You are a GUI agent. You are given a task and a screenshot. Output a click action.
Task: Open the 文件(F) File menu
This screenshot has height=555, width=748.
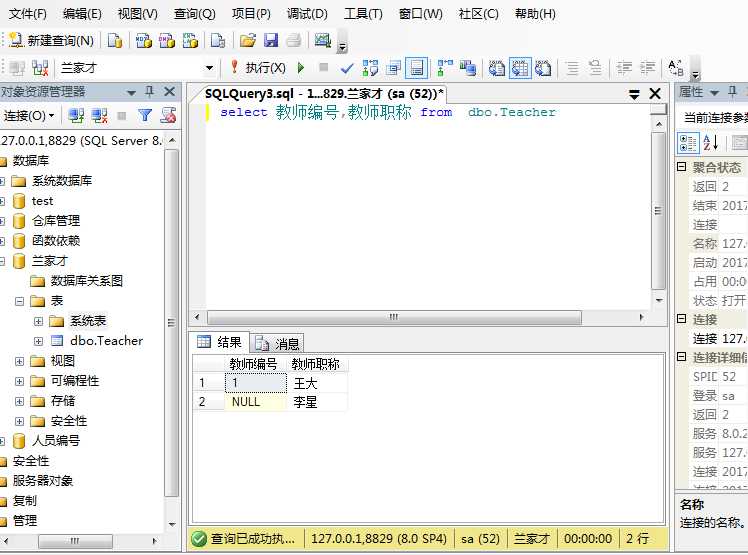28,14
